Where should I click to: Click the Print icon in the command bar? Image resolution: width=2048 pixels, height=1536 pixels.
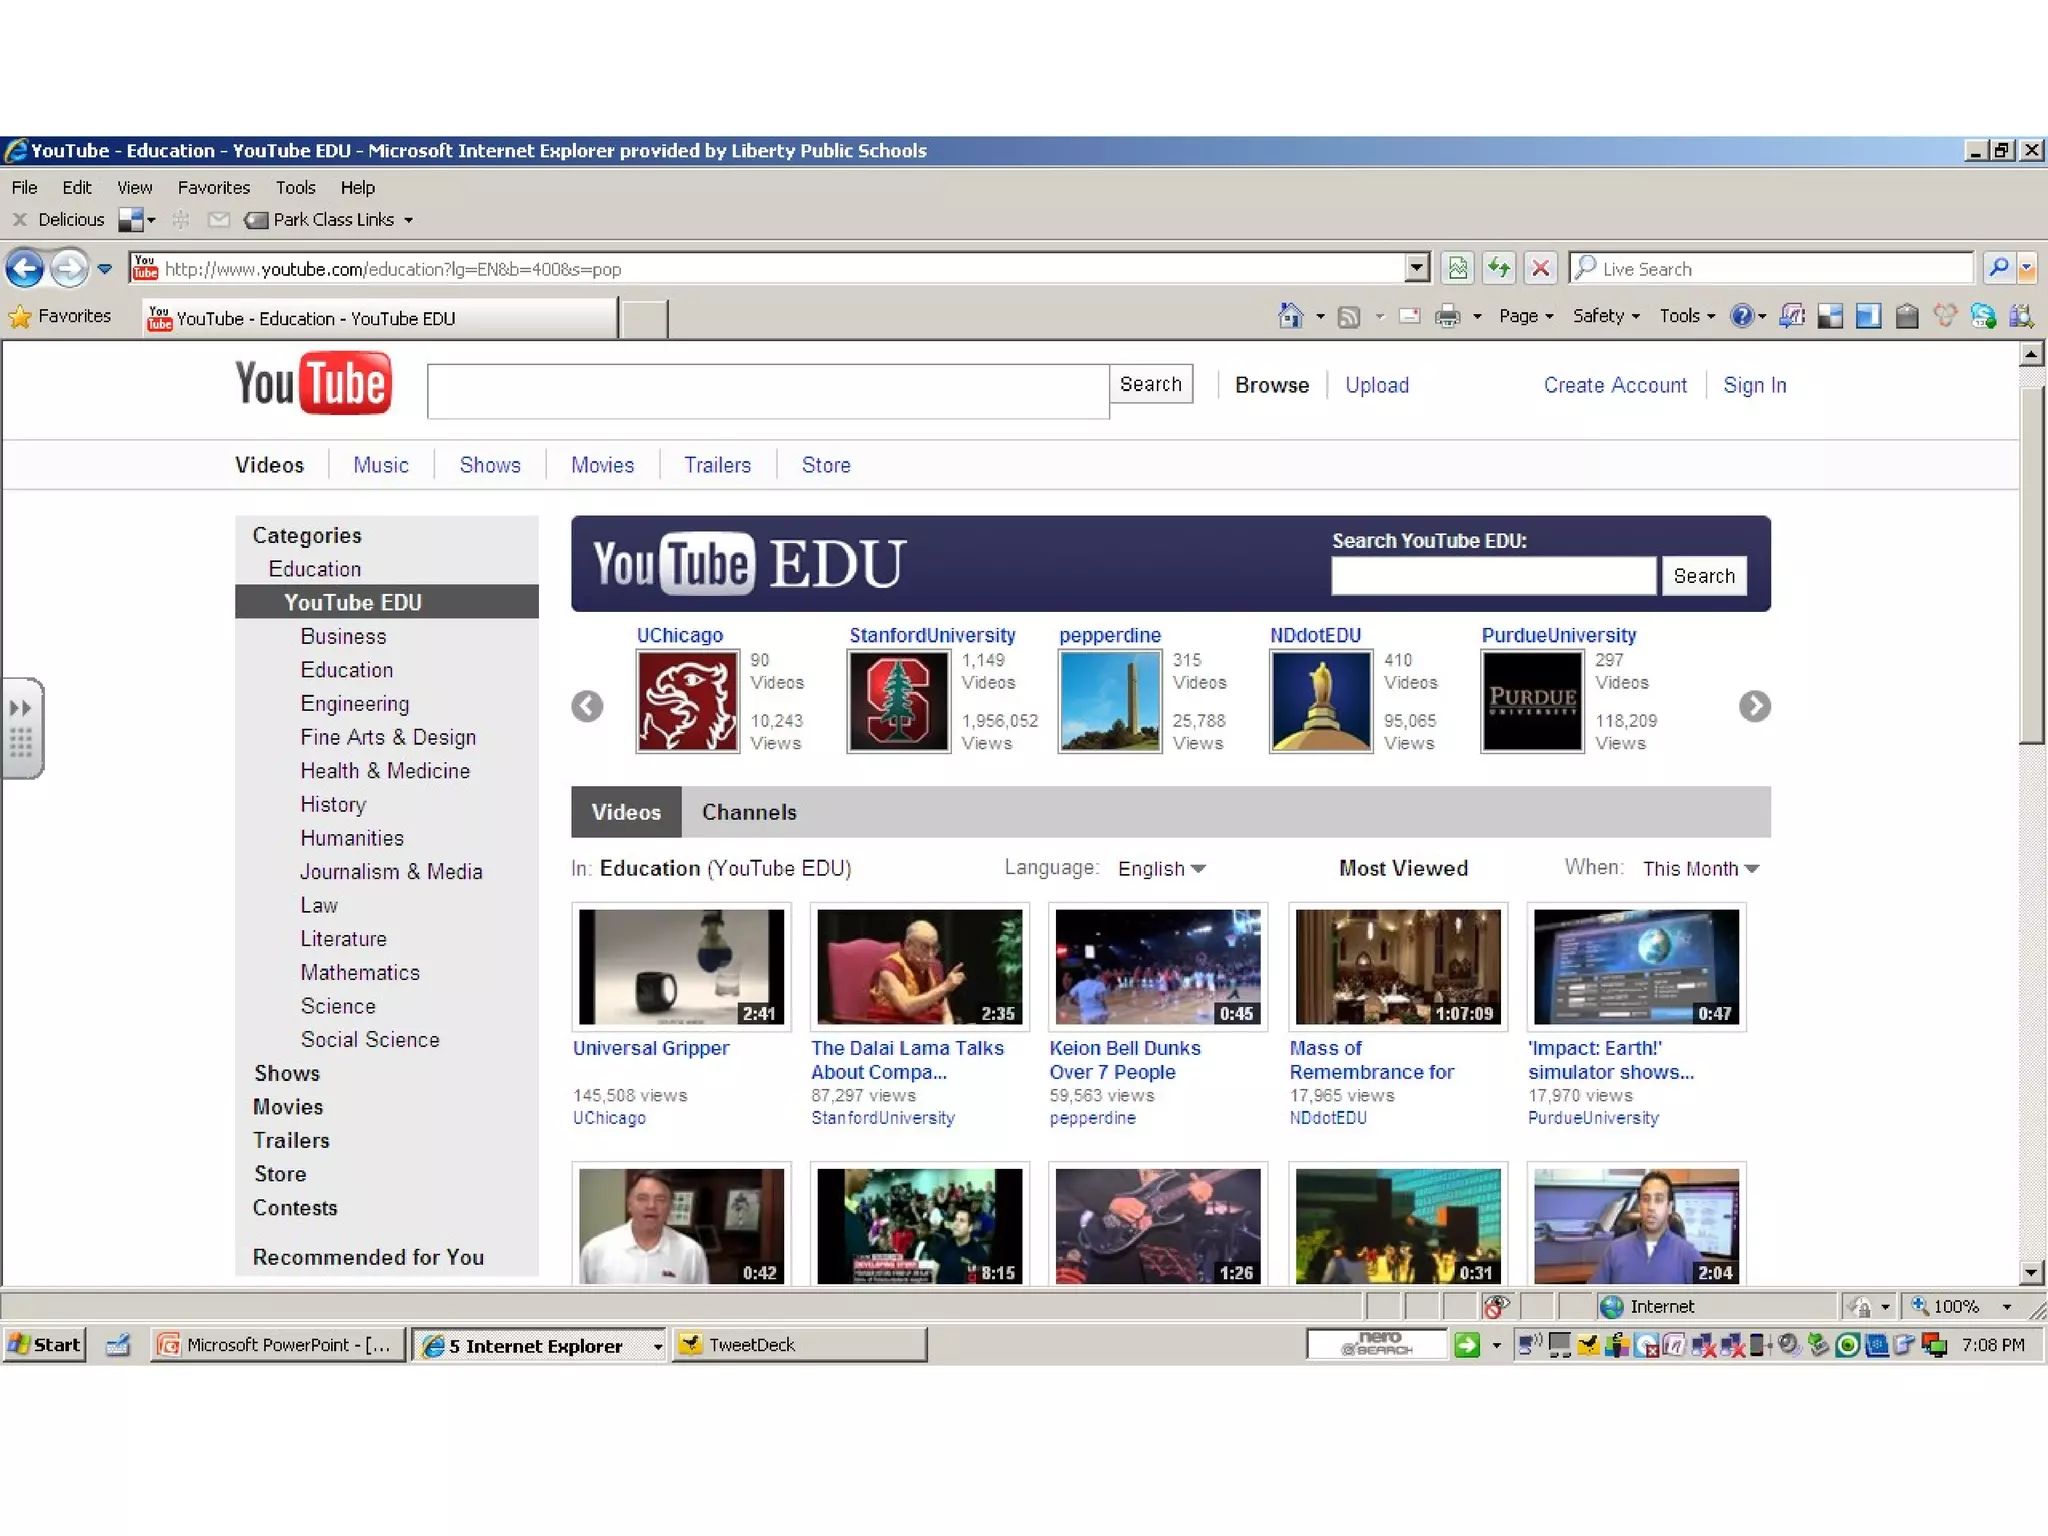click(x=1447, y=316)
